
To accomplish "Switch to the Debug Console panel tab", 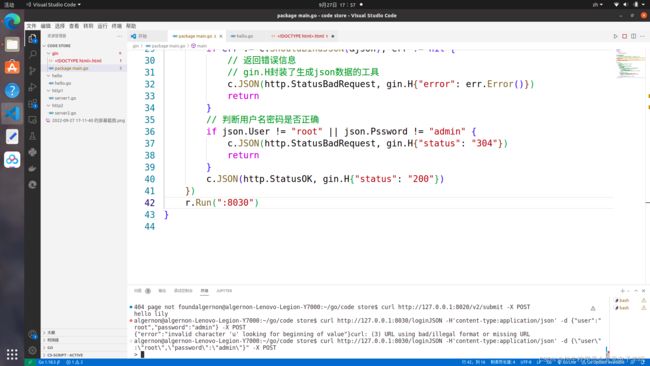I will click(x=183, y=291).
